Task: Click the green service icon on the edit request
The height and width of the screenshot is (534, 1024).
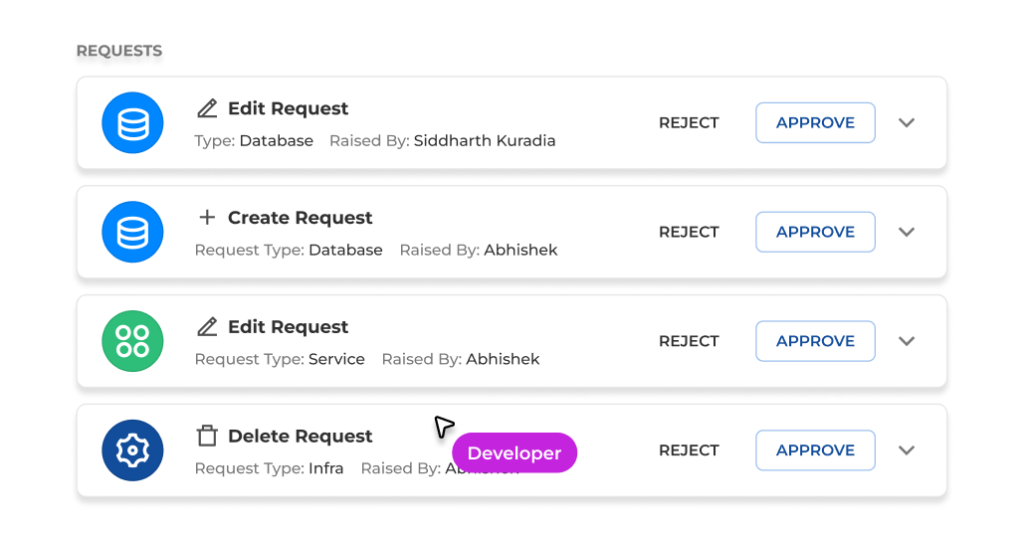Action: click(132, 341)
